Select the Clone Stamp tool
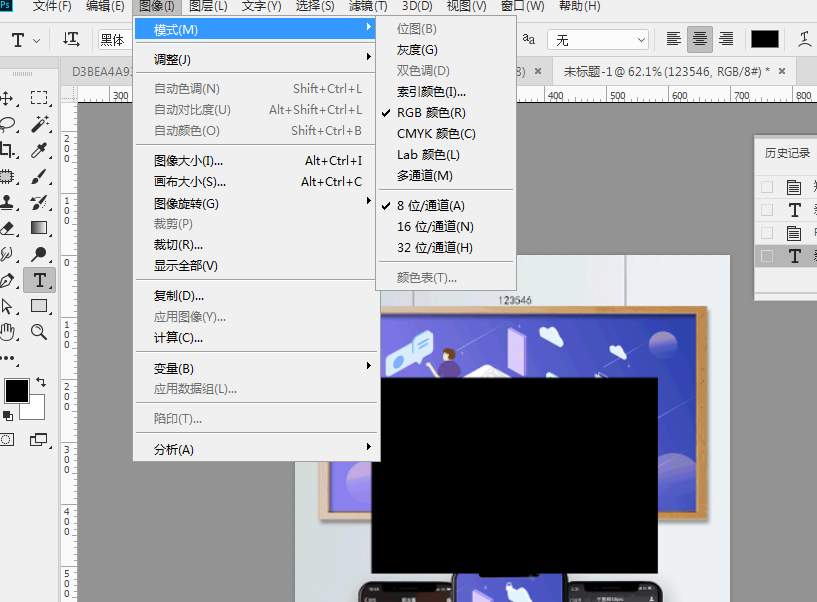The image size is (817, 602). 9,202
